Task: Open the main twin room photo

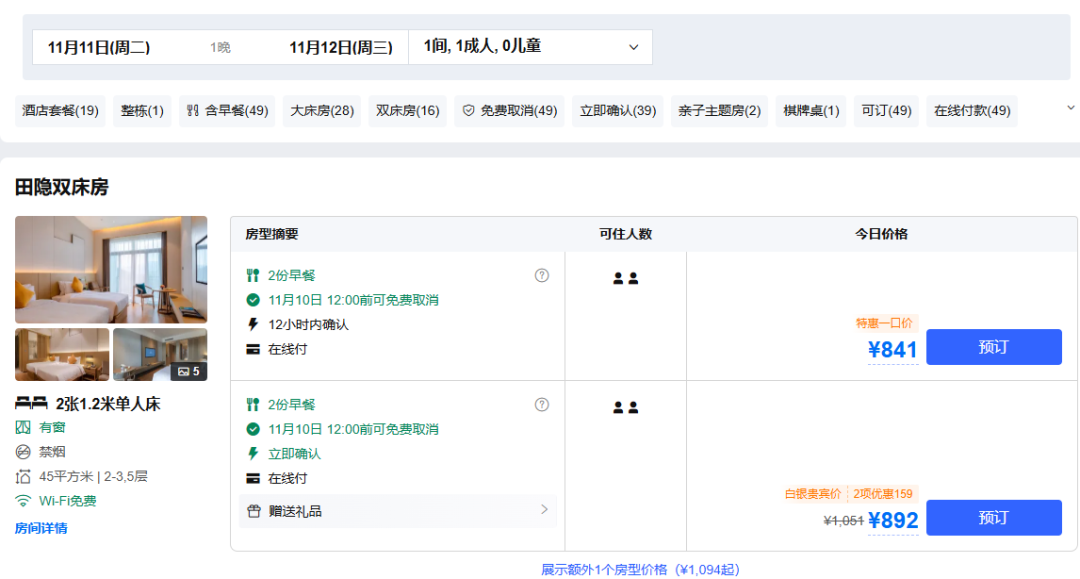Action: pyautogui.click(x=111, y=269)
